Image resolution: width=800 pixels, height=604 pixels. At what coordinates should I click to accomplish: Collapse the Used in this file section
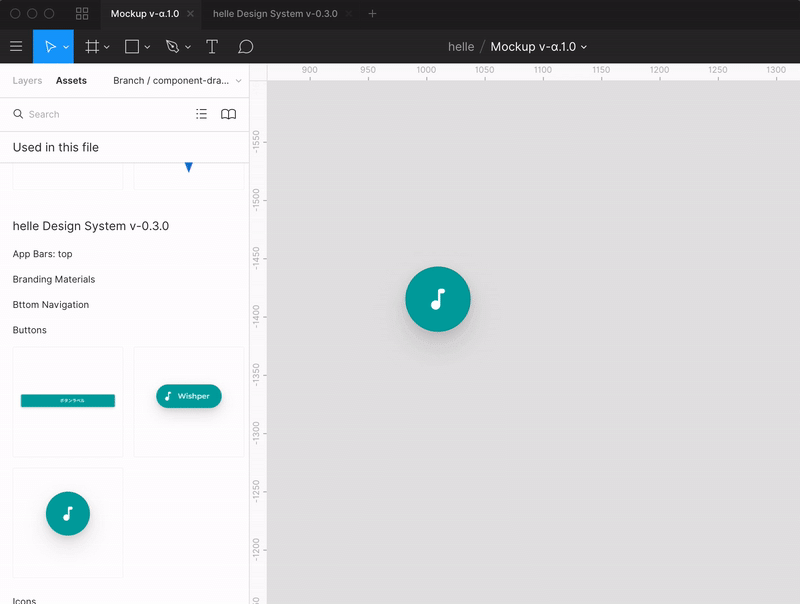56,147
